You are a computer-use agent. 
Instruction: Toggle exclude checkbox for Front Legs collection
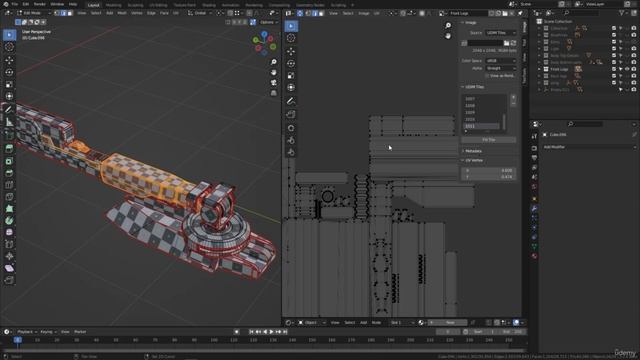614,69
